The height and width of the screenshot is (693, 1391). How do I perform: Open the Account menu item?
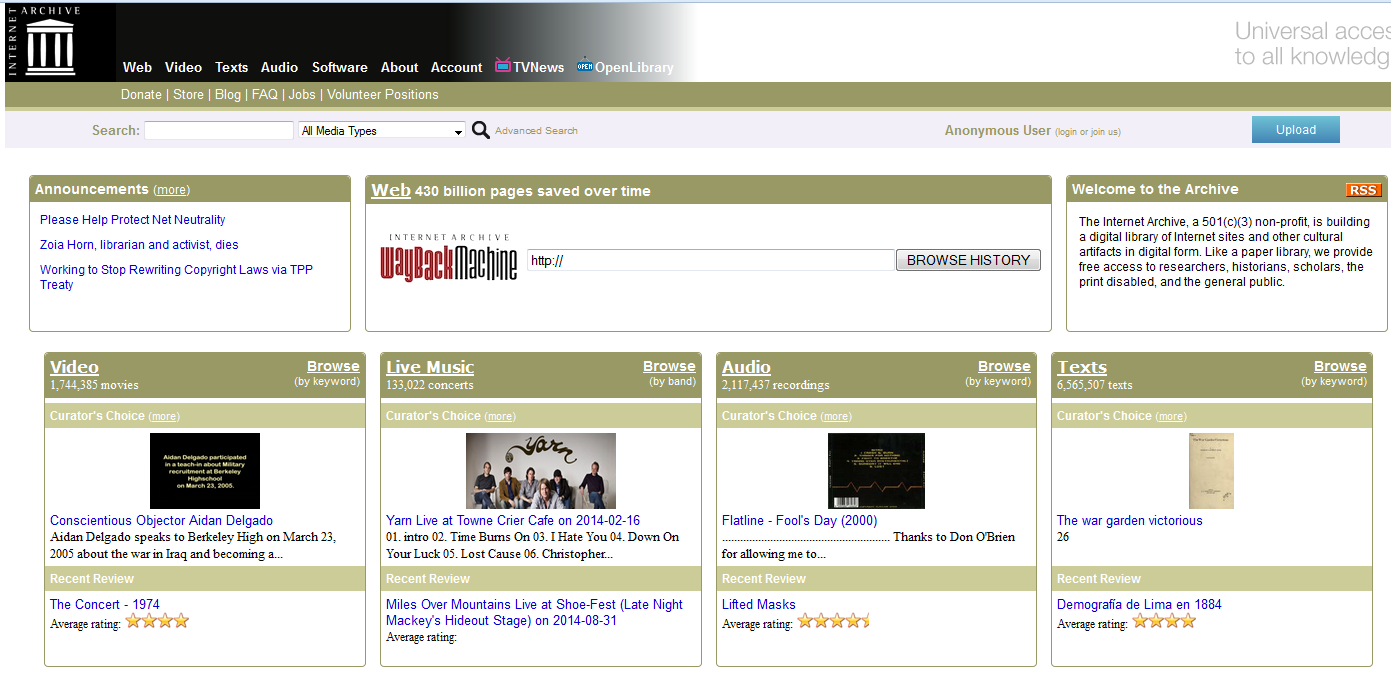point(456,67)
